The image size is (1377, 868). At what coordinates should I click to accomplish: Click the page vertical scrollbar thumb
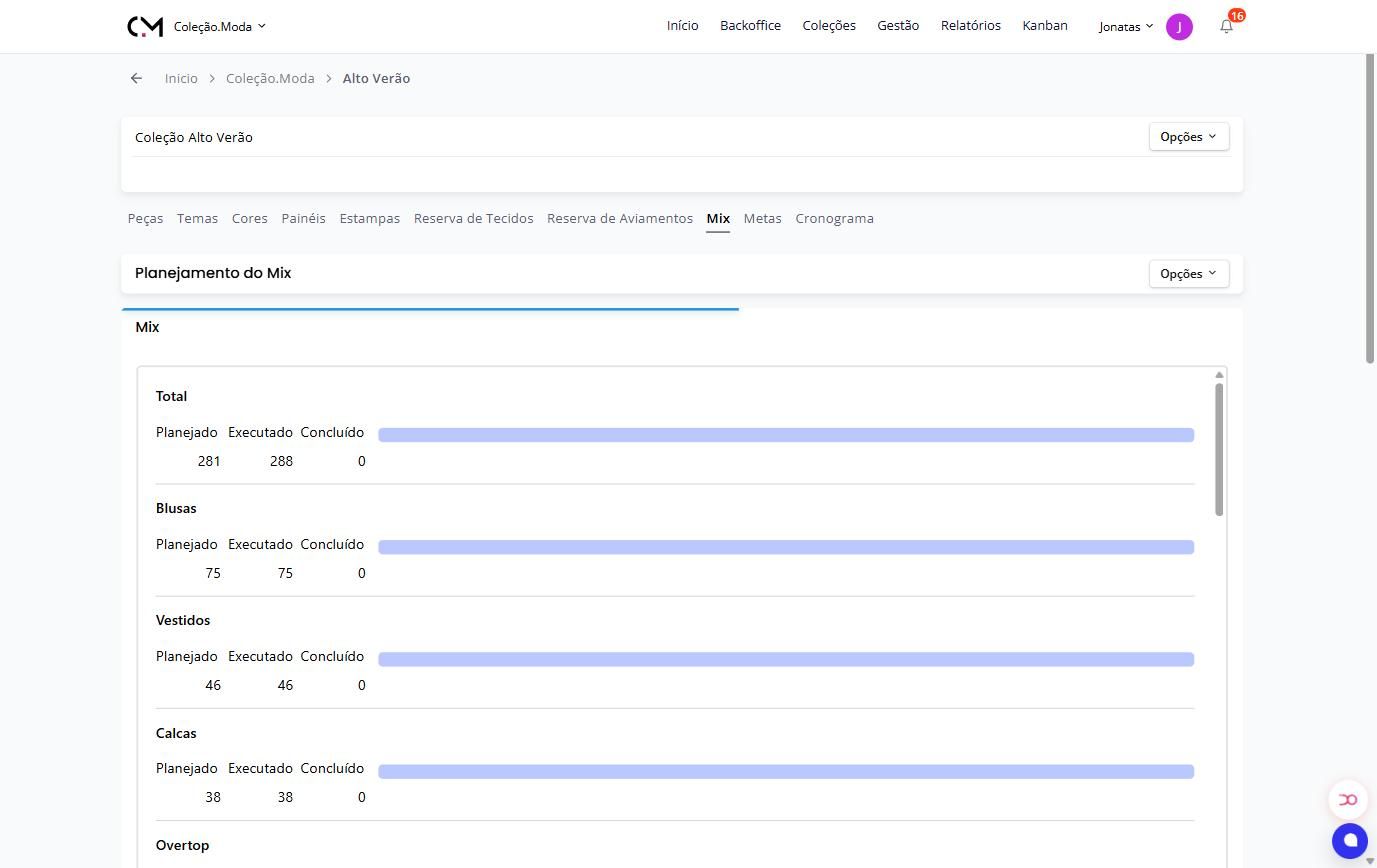pyautogui.click(x=1371, y=210)
